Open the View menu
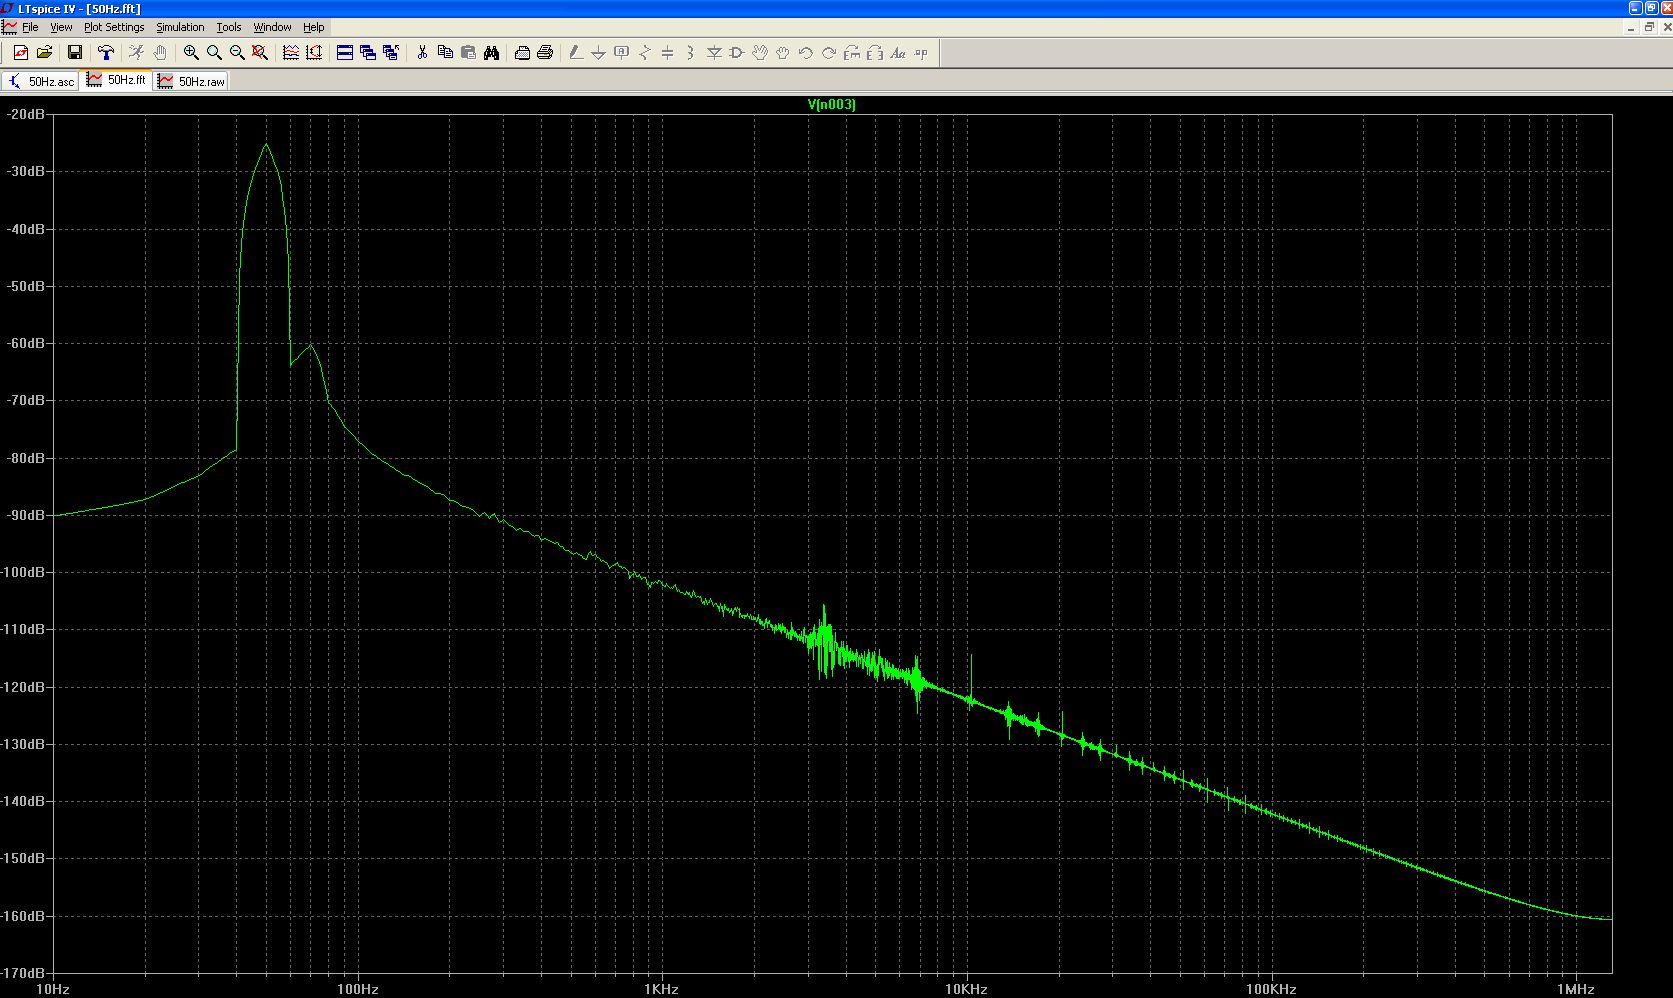Viewport: 1673px width, 998px height. tap(61, 27)
